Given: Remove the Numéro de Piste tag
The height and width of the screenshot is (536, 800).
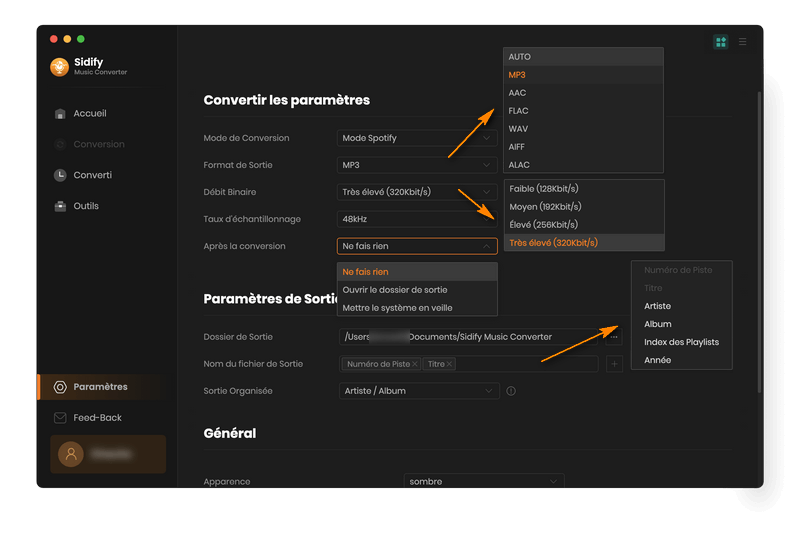Looking at the screenshot, I should 415,364.
